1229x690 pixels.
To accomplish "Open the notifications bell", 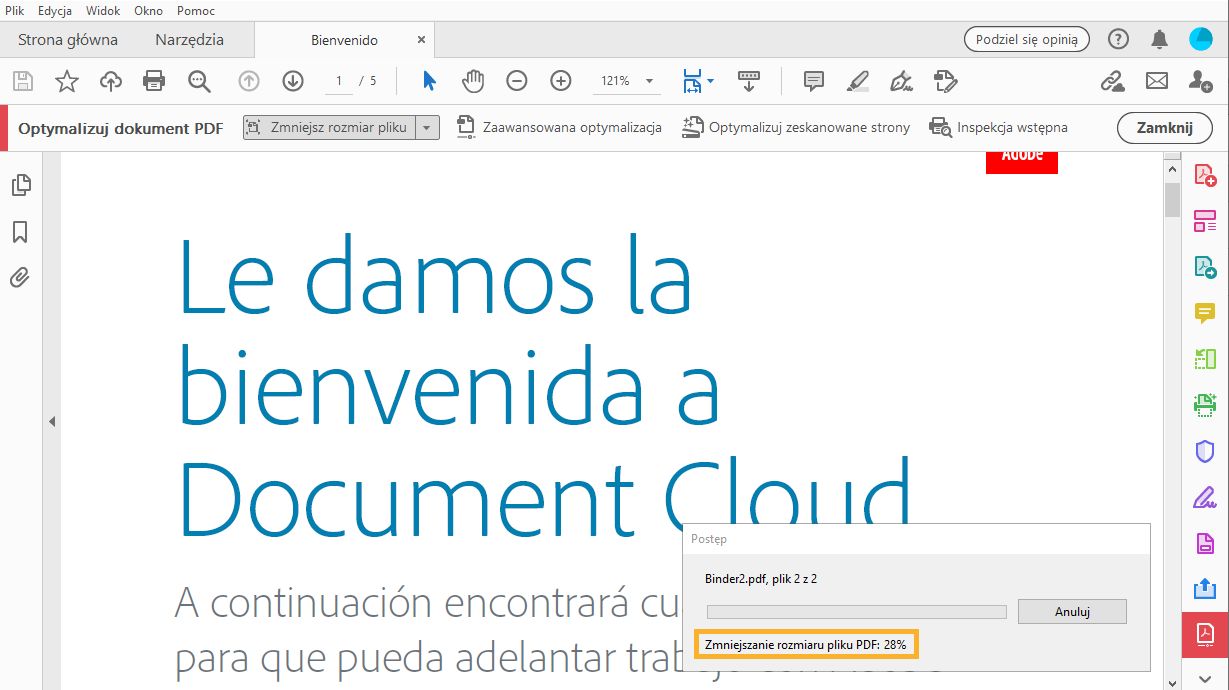I will [x=1160, y=39].
